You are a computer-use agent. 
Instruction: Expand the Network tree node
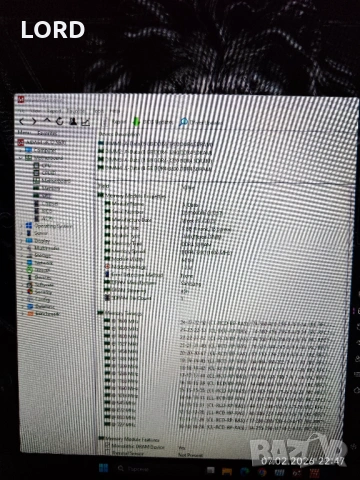[22, 263]
